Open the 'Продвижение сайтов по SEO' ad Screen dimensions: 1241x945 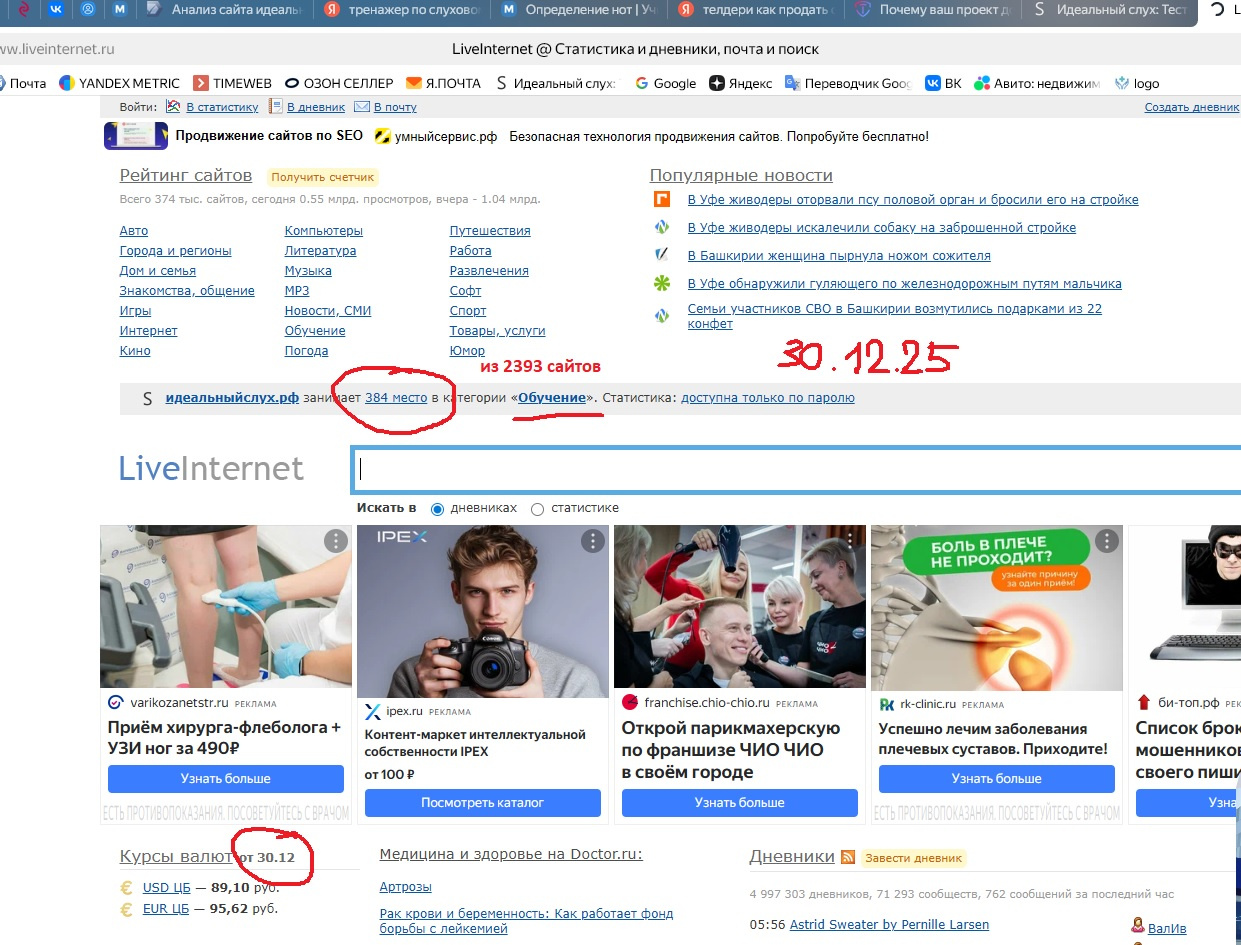tap(269, 136)
